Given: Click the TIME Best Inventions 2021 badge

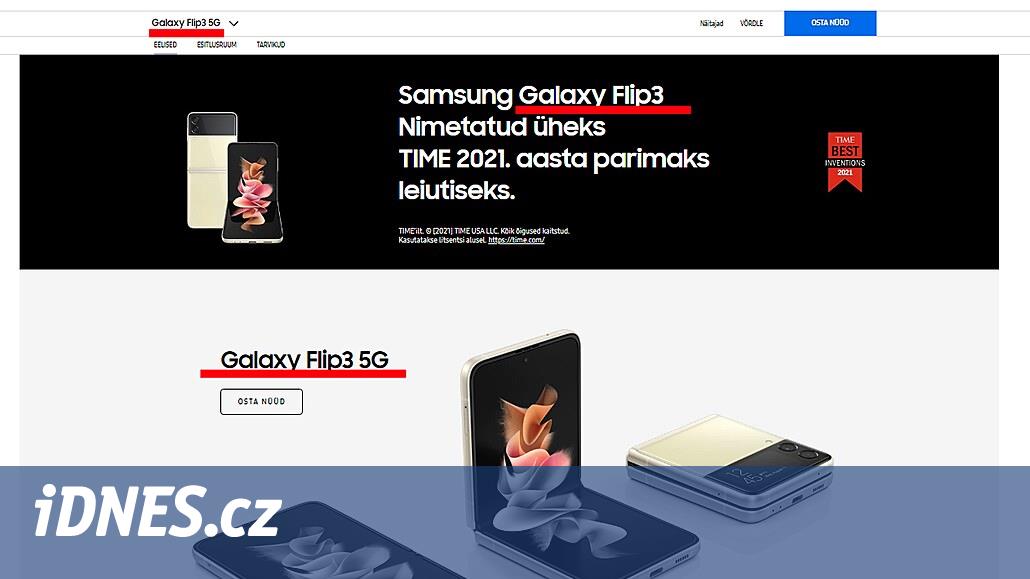Looking at the screenshot, I should tap(845, 162).
